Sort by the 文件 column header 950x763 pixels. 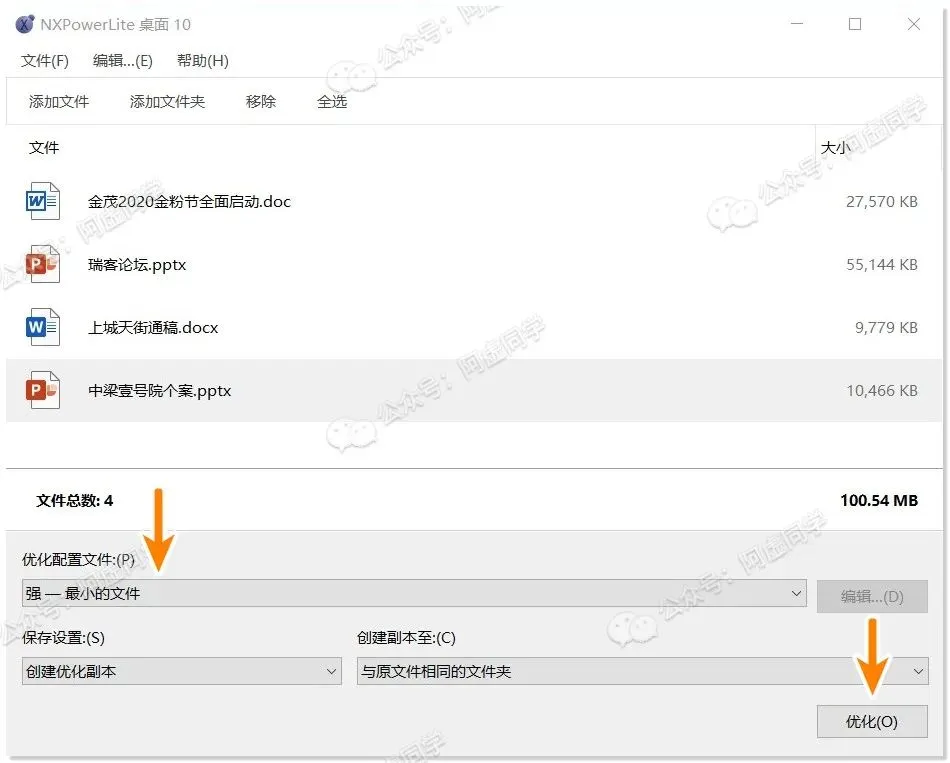[44, 147]
